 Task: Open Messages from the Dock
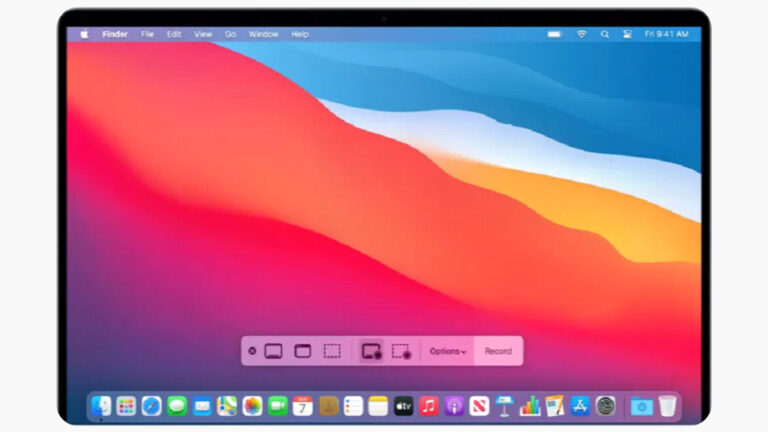[x=177, y=406]
